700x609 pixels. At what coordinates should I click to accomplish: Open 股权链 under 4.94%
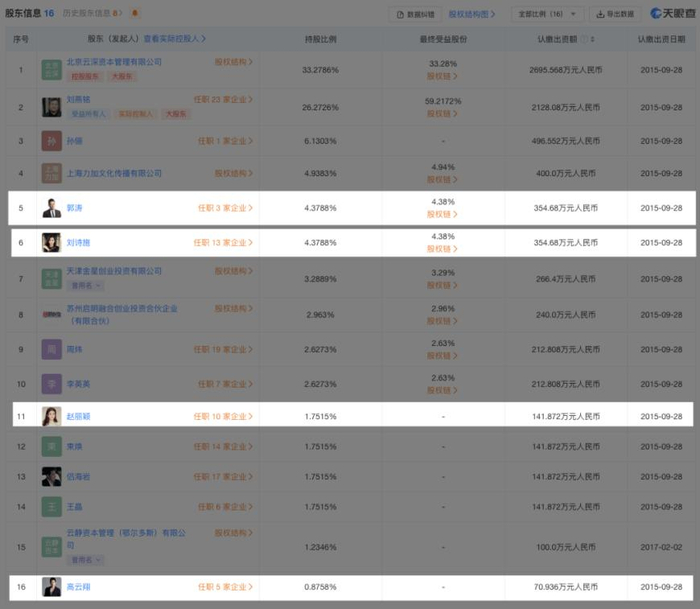442,179
